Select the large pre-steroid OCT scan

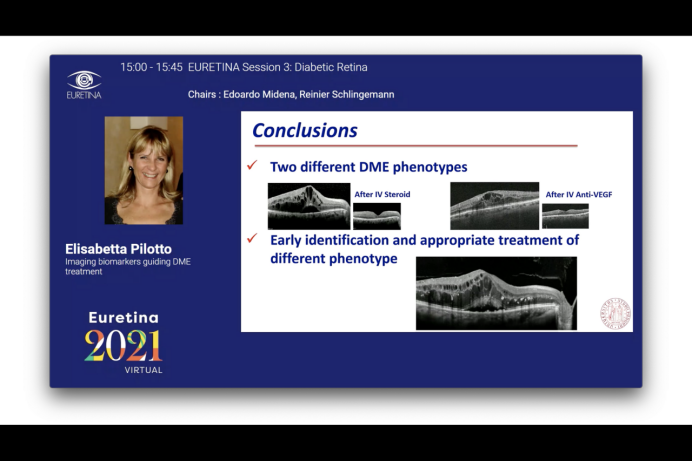(x=308, y=206)
